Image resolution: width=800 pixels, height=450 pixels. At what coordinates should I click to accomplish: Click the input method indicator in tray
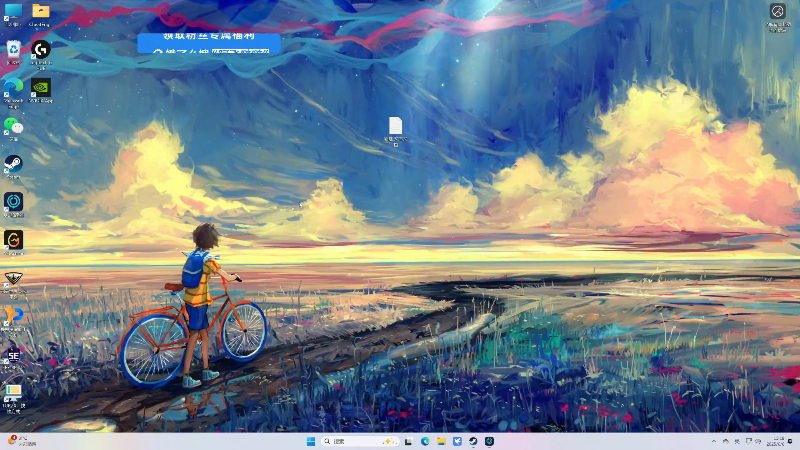737,441
